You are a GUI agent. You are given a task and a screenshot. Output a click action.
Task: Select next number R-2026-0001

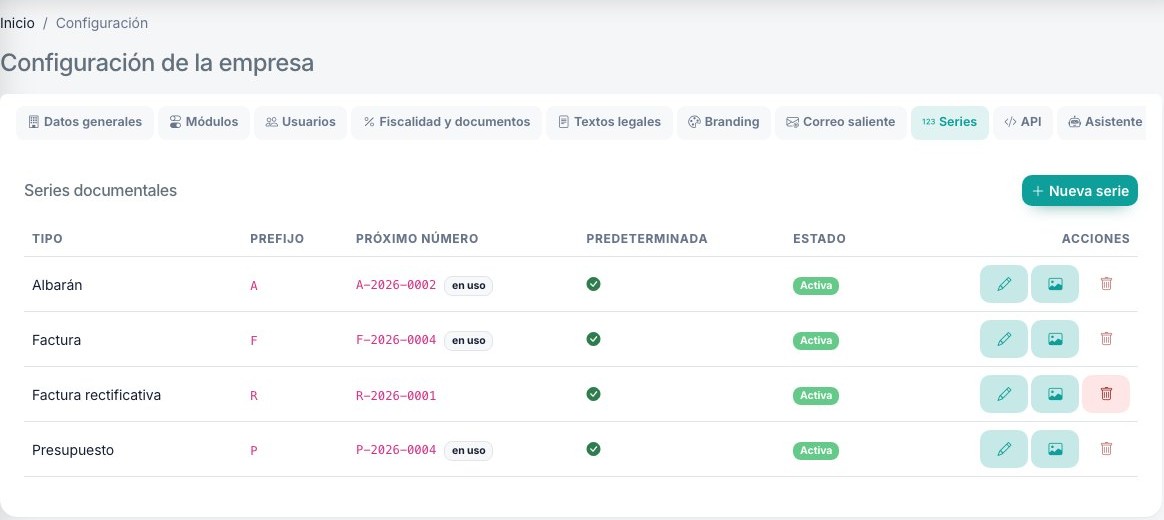(x=396, y=396)
